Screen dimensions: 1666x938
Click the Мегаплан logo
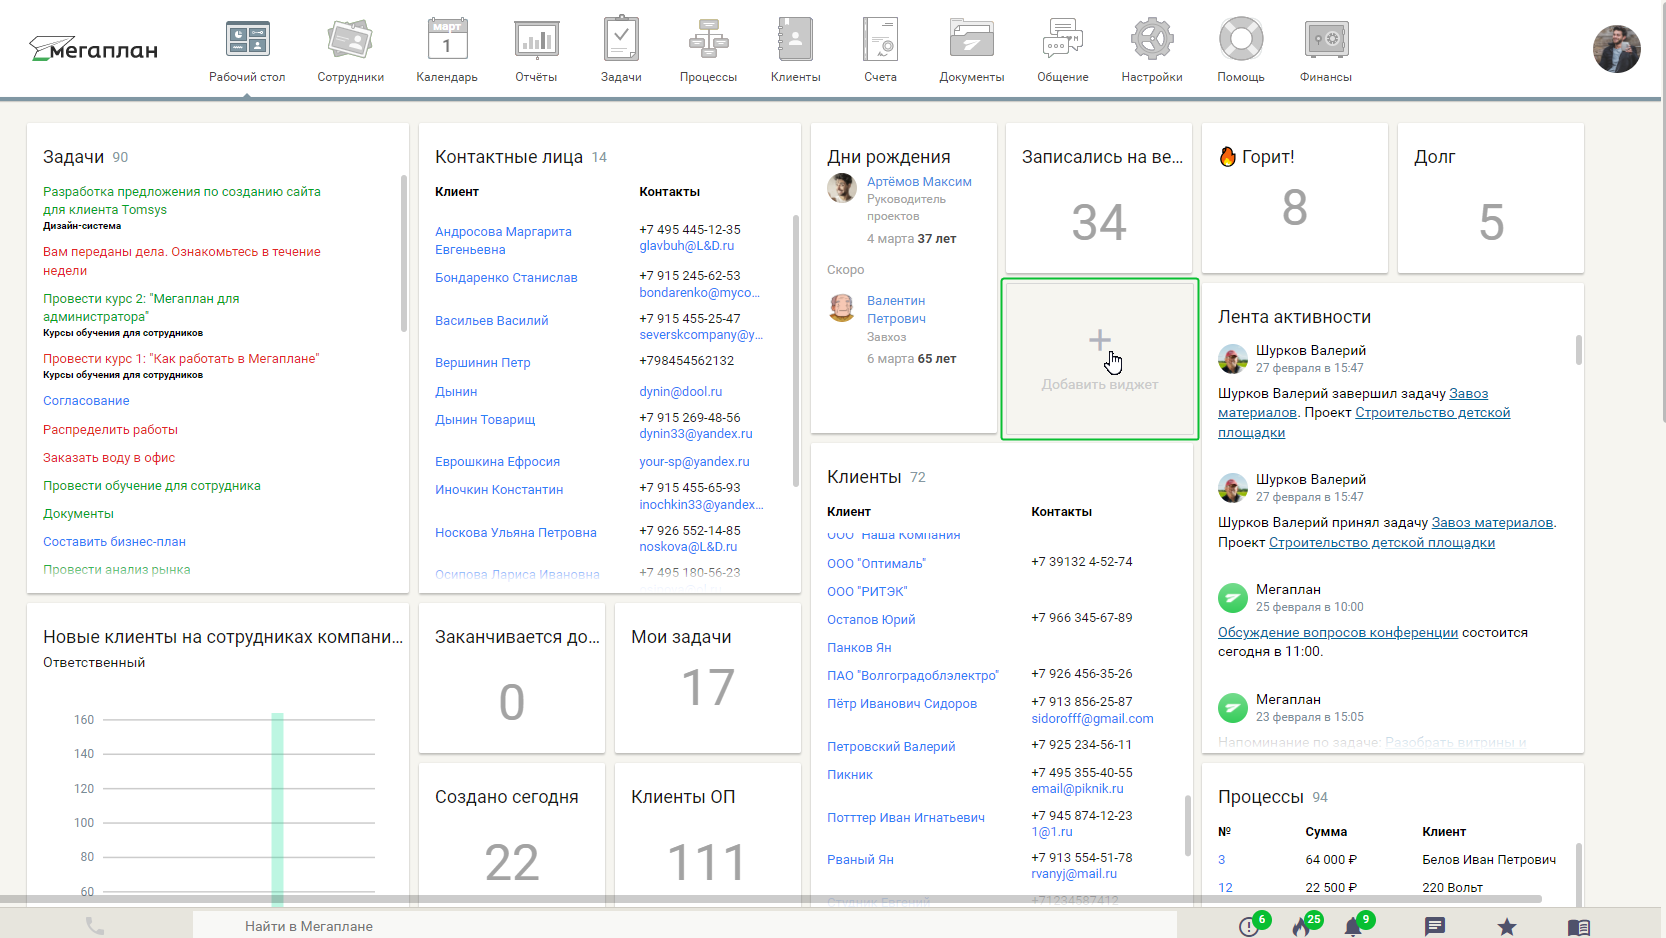click(94, 49)
